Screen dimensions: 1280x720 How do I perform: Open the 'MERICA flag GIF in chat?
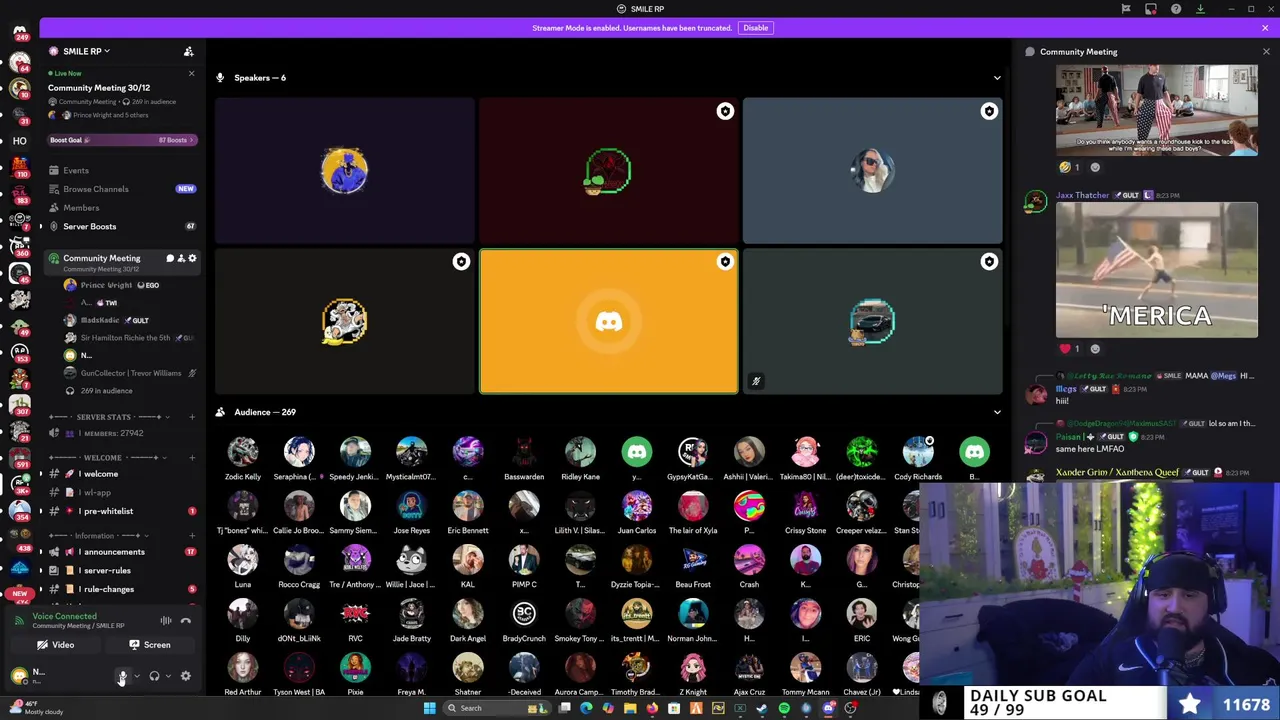tap(1157, 270)
